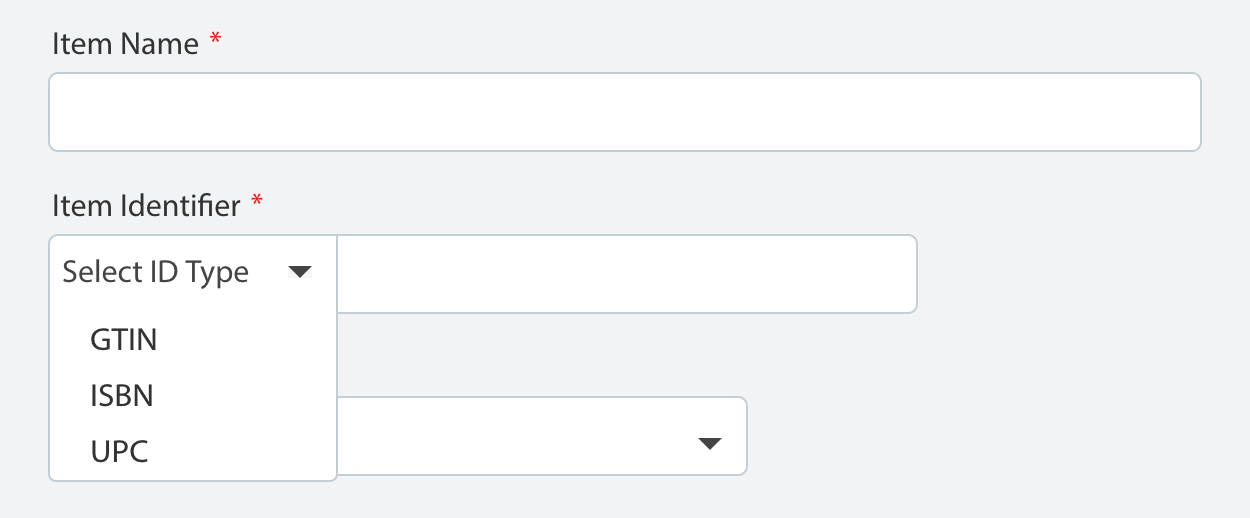Focus the Item Identifier value input box
The width and height of the screenshot is (1250, 518).
coord(626,274)
